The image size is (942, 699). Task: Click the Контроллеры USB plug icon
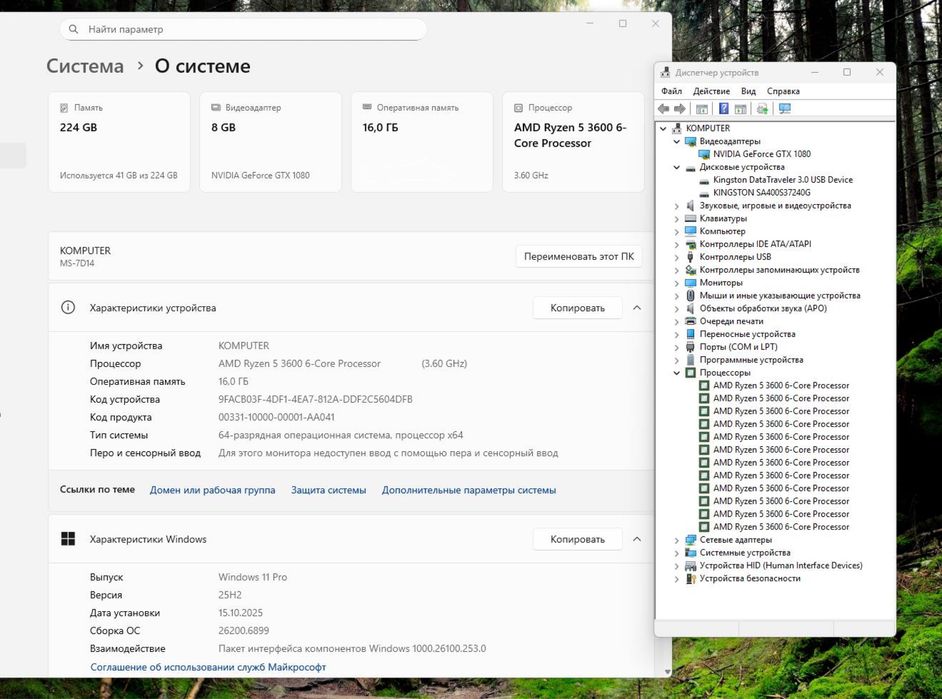point(690,257)
